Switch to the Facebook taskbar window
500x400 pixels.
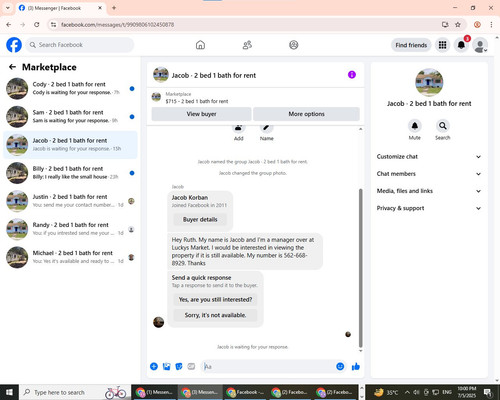245,392
